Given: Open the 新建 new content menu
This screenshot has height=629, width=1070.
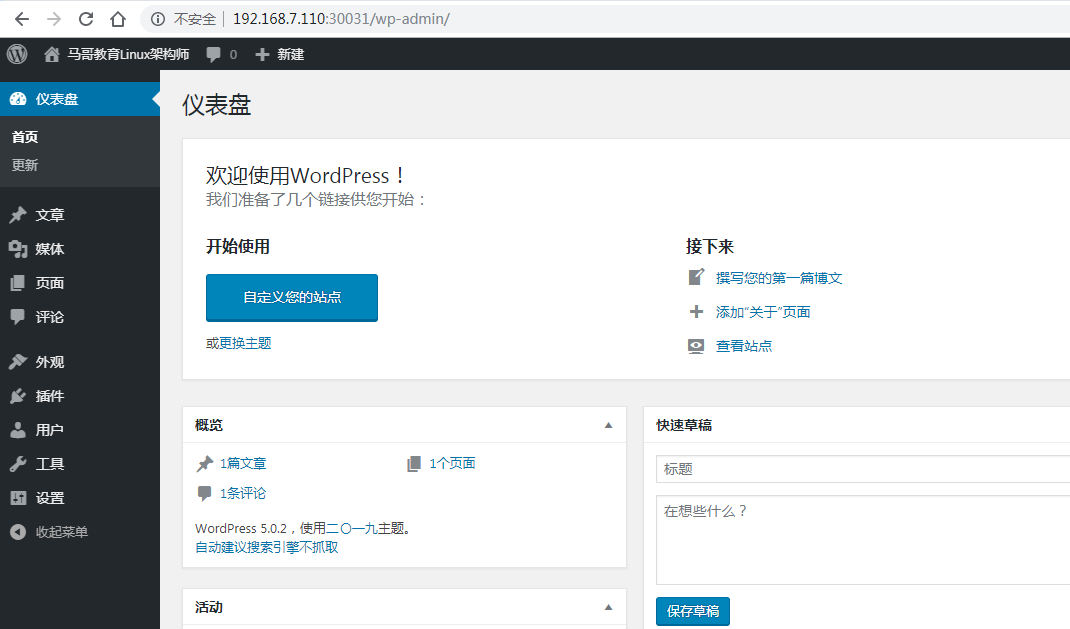Looking at the screenshot, I should (280, 54).
